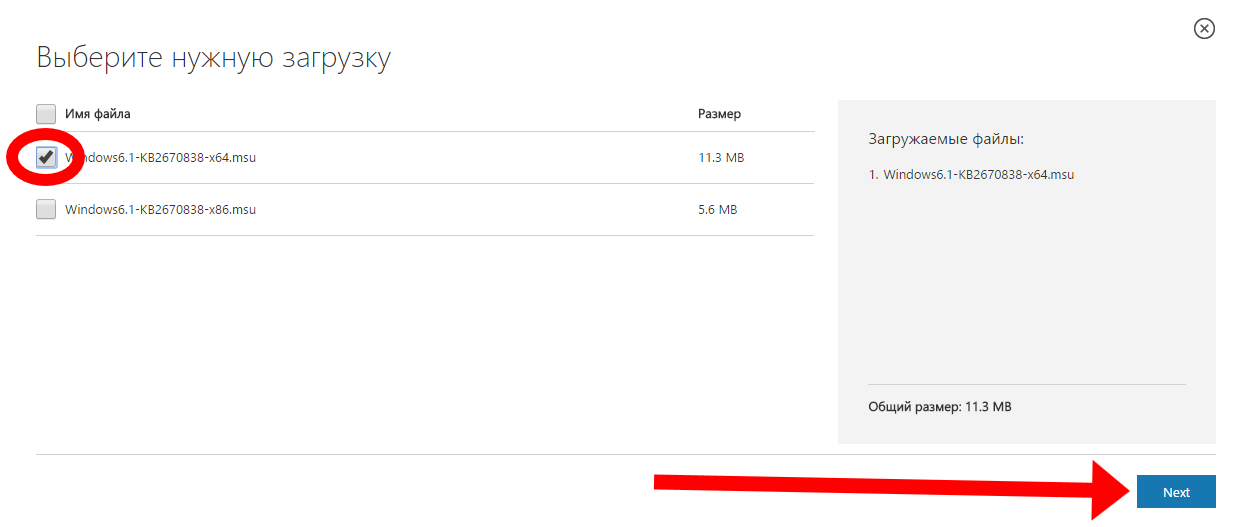Toggle the select-all checkbox beside Имя файла
Screen dimensions: 1251x527
[46, 114]
